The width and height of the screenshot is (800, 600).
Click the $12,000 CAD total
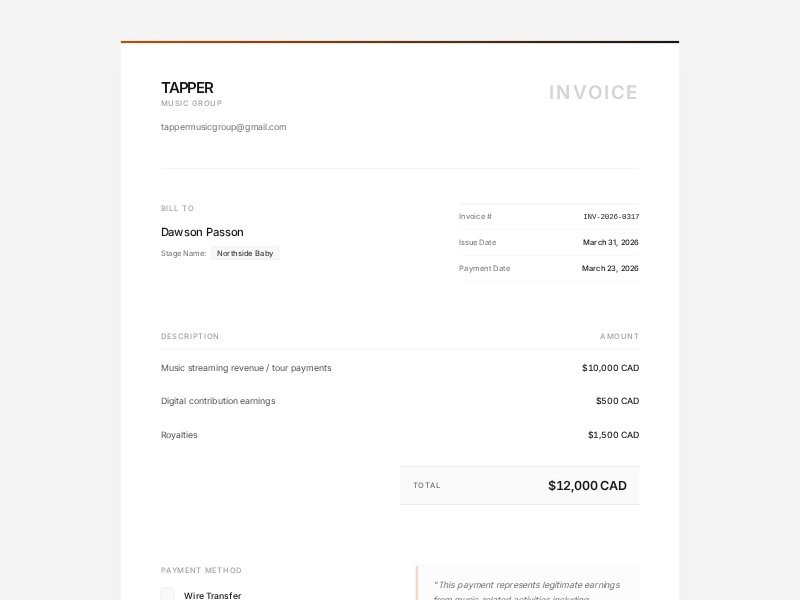tap(587, 486)
